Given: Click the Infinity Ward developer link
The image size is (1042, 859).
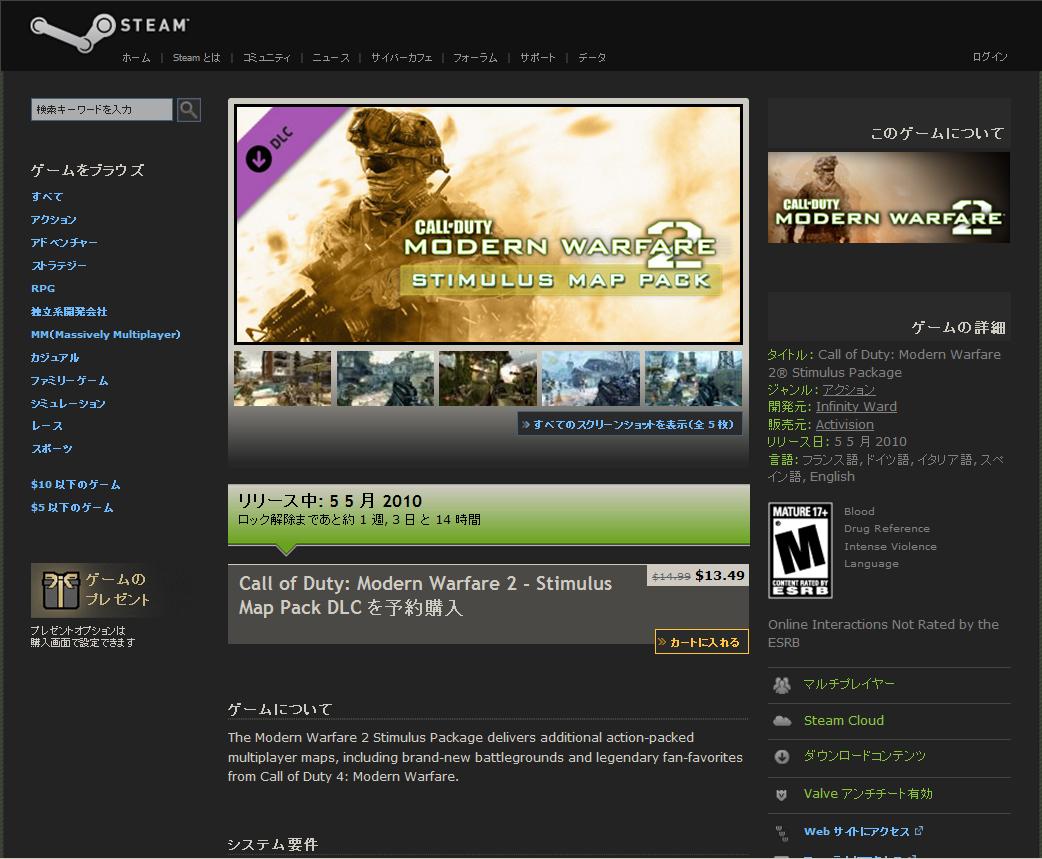Looking at the screenshot, I should coord(857,407).
